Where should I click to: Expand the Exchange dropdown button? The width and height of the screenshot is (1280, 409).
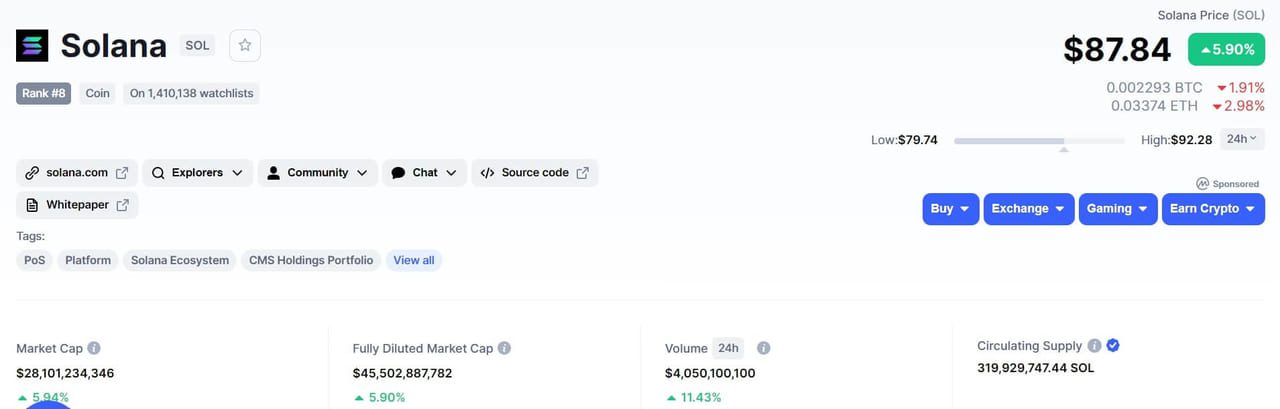pos(1029,209)
